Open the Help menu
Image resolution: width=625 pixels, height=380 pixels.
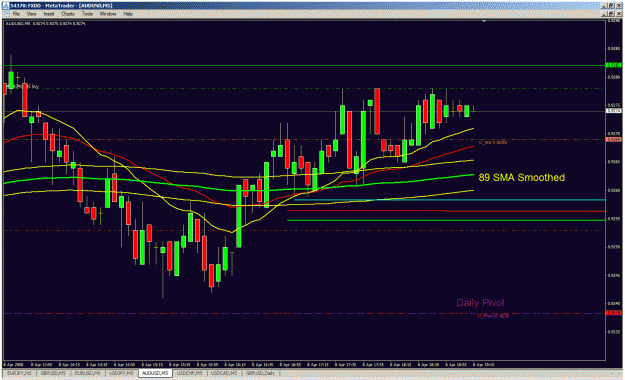click(x=128, y=14)
